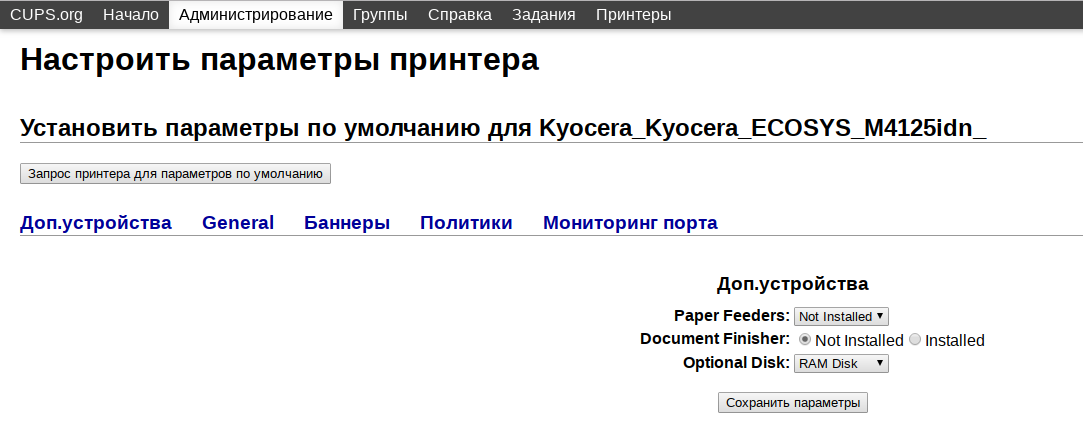Click the Сохранить параметры button

(793, 403)
